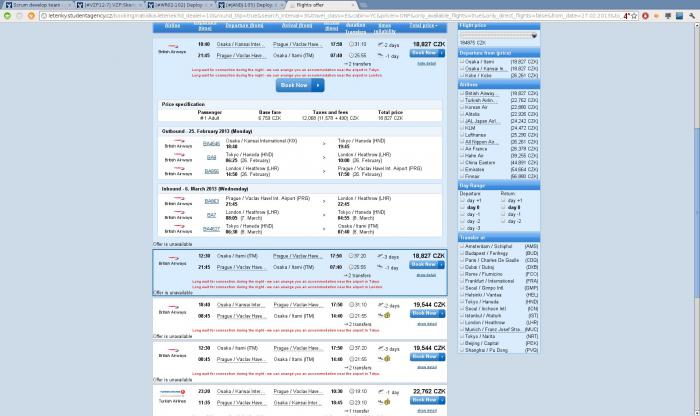This screenshot has width=700, height=416.
Task: Check Lufthansa in the Airlines list
Action: click(x=462, y=135)
